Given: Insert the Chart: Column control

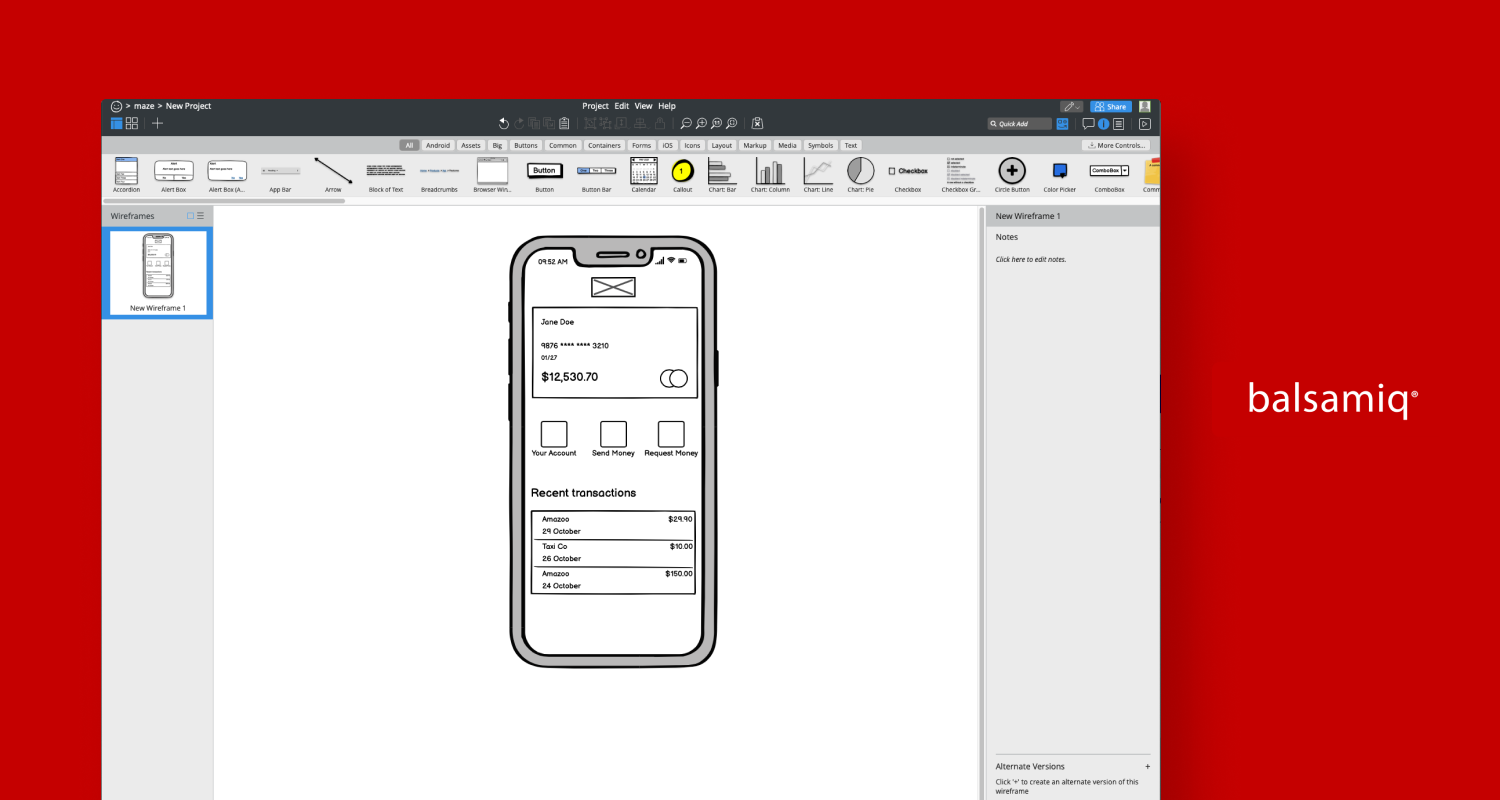Looking at the screenshot, I should pyautogui.click(x=771, y=175).
